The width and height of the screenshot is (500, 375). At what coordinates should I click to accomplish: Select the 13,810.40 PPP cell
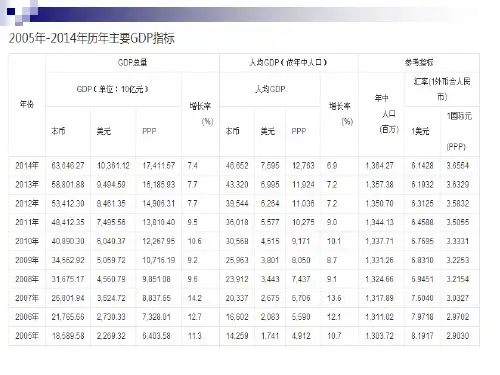[x=159, y=222]
